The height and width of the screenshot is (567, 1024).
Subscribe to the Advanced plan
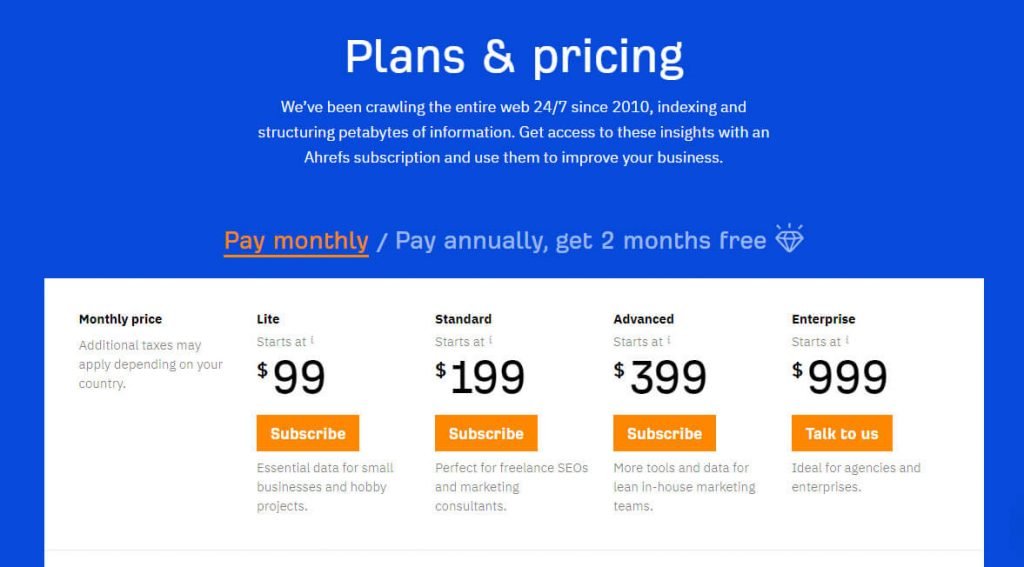point(664,433)
